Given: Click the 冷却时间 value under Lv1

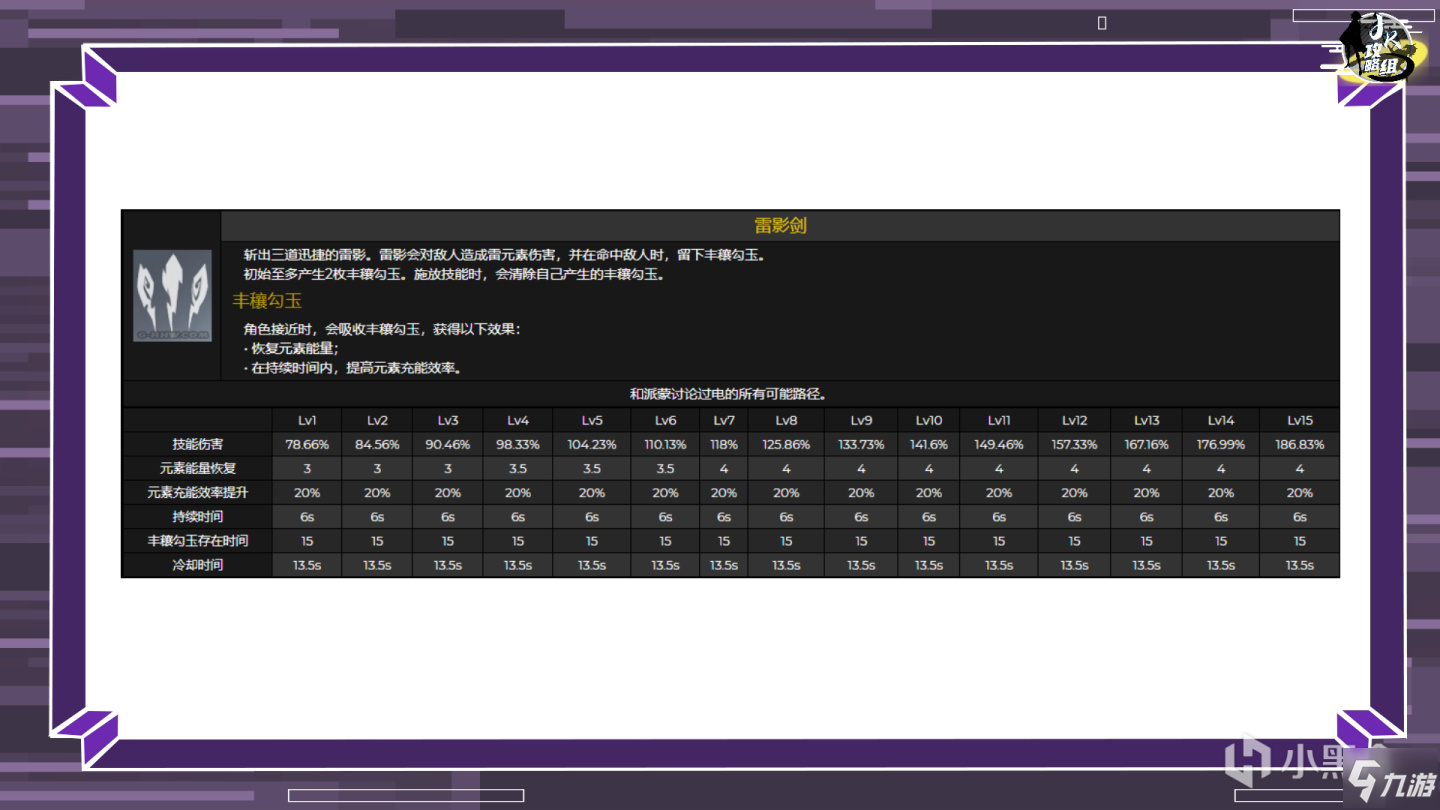Looking at the screenshot, I should pos(307,565).
